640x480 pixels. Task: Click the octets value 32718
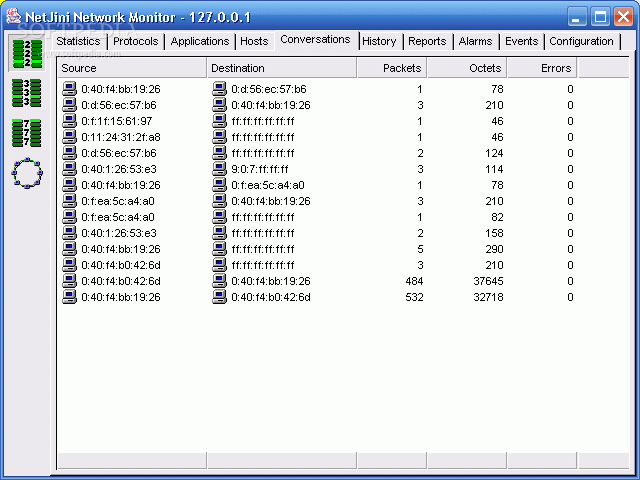pyautogui.click(x=488, y=297)
